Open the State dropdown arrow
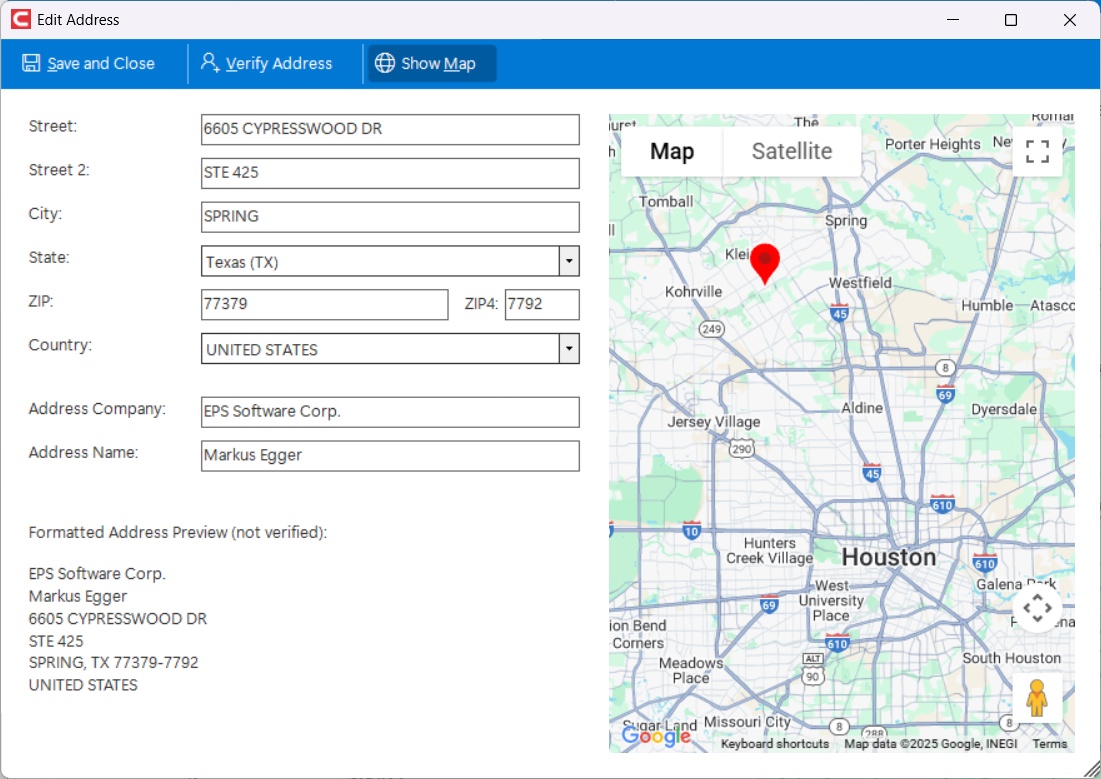This screenshot has height=779, width=1101. [569, 261]
